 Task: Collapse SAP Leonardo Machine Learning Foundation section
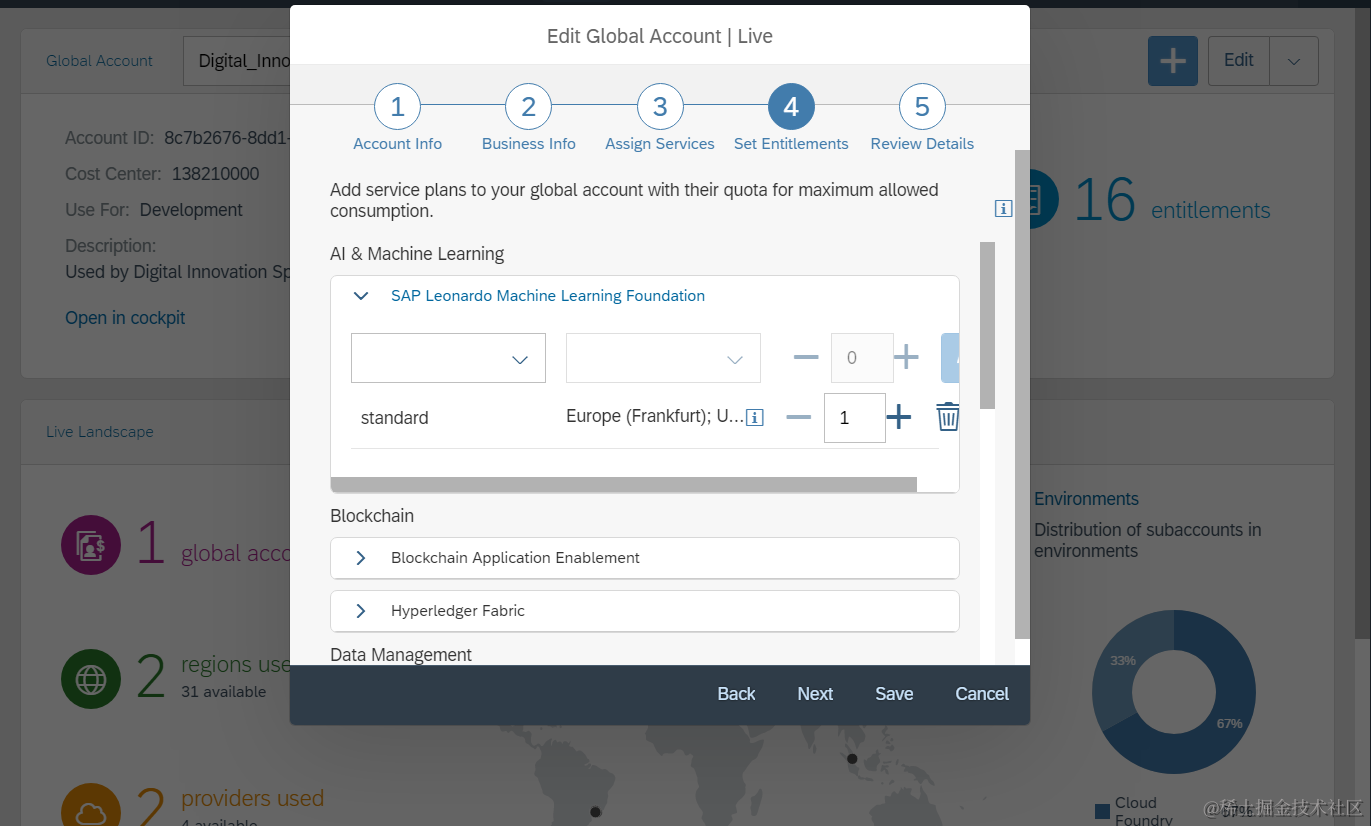pyautogui.click(x=361, y=296)
